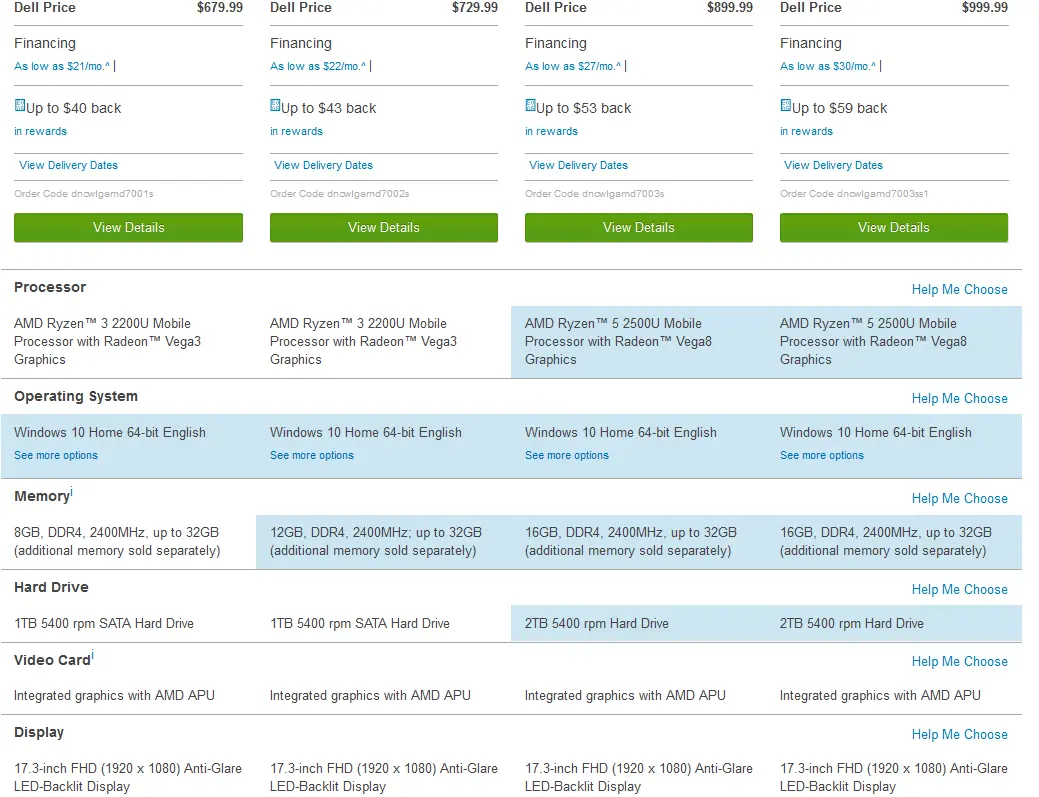Image resolution: width=1039 pixels, height=797 pixels.
Task: Select order code dncwlgamd7003s text
Action: (594, 193)
